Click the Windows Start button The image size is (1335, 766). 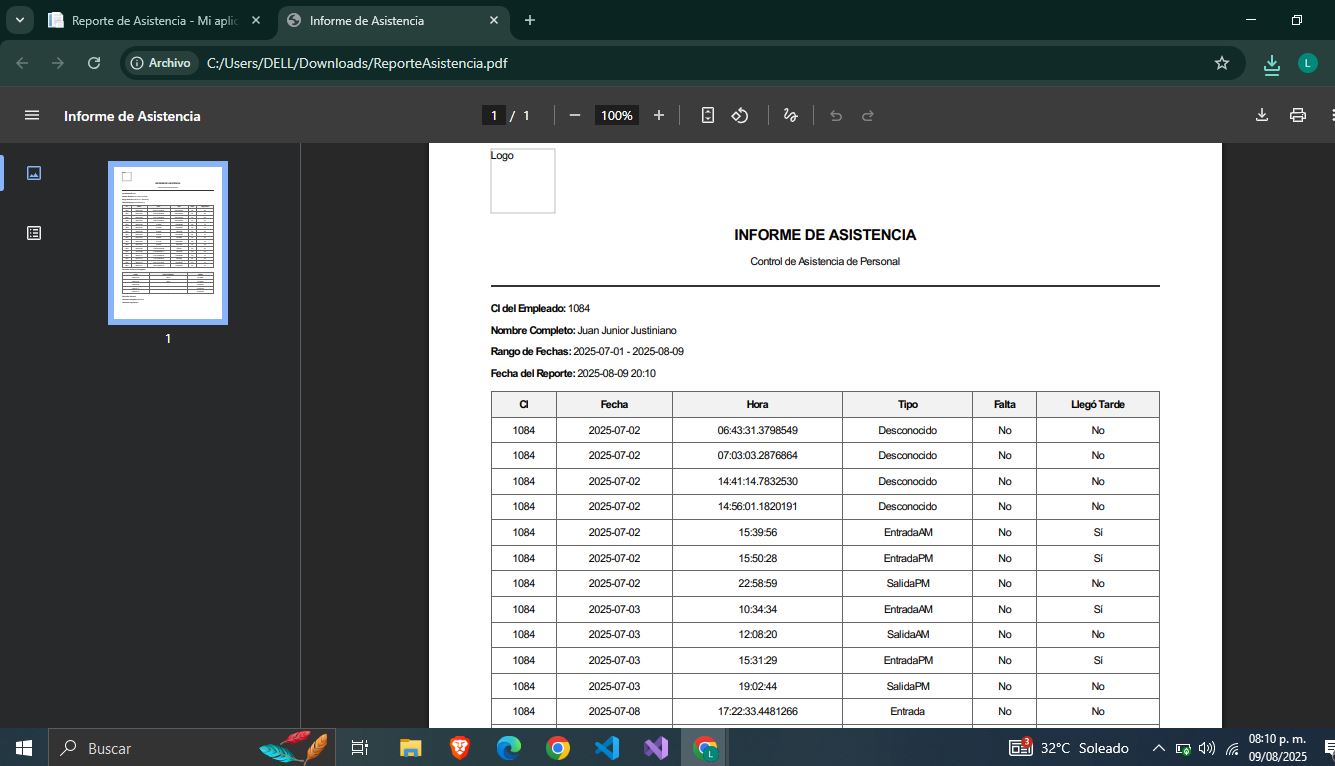24,748
